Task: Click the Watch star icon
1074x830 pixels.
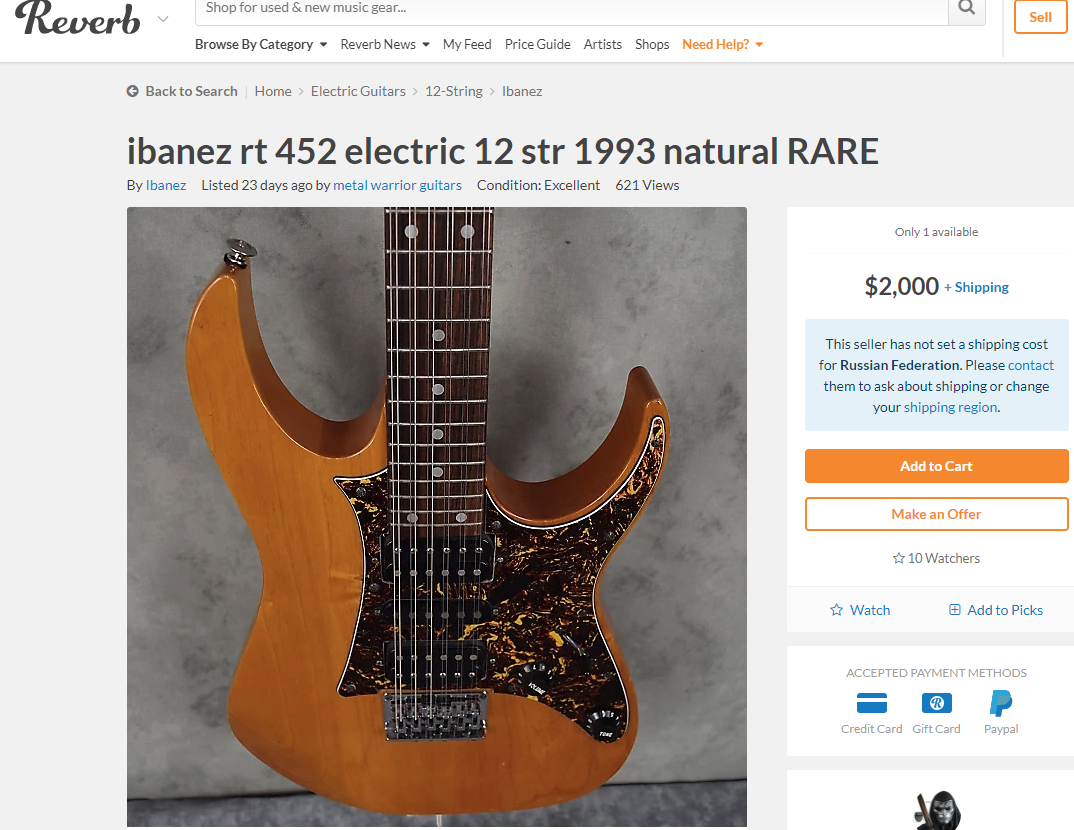Action: click(836, 609)
